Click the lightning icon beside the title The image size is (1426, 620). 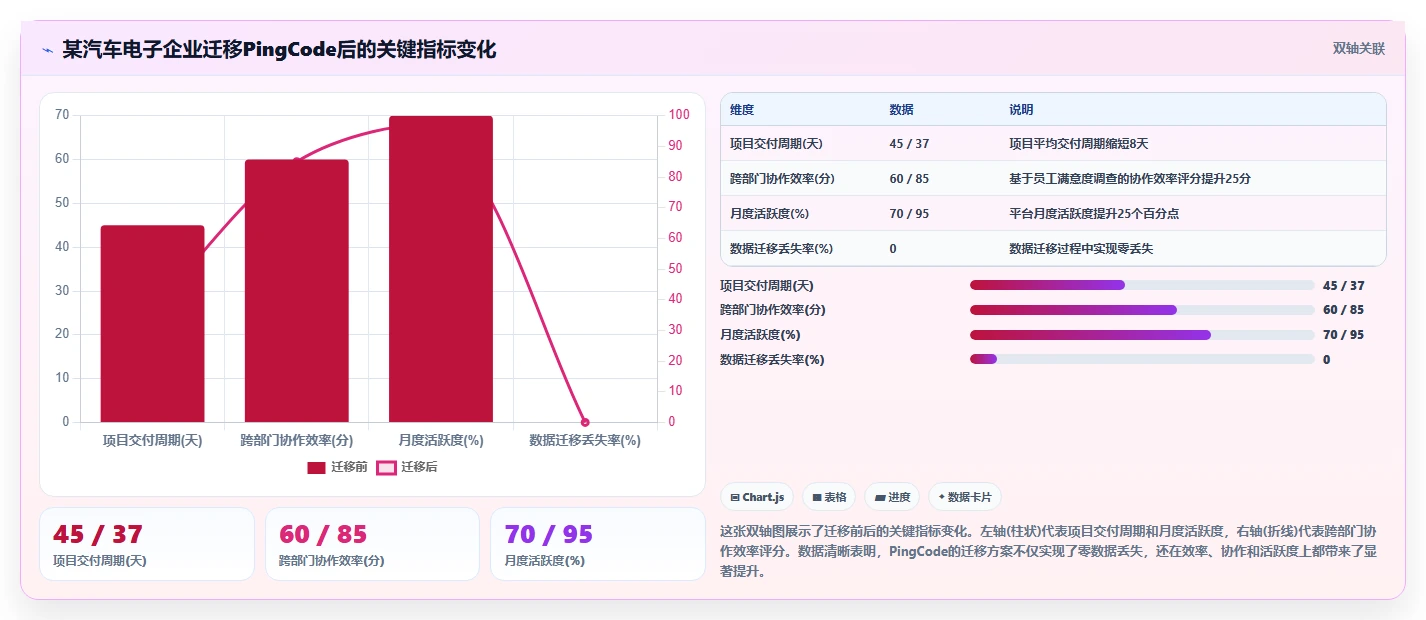[x=47, y=50]
